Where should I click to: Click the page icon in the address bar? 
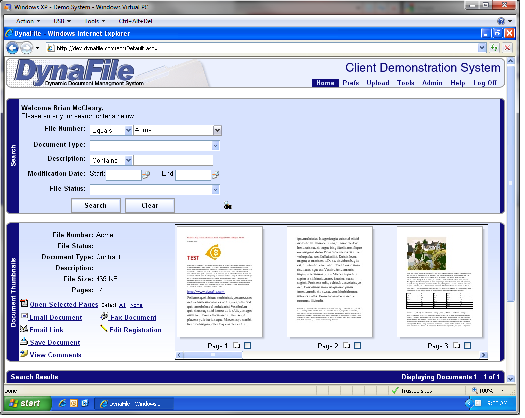51,48
